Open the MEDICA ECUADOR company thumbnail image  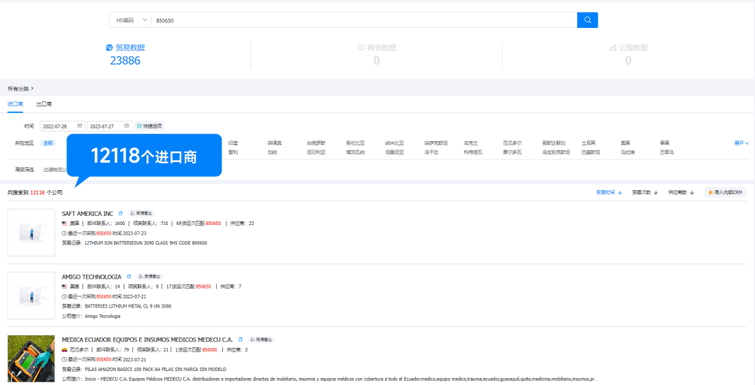pyautogui.click(x=31, y=359)
